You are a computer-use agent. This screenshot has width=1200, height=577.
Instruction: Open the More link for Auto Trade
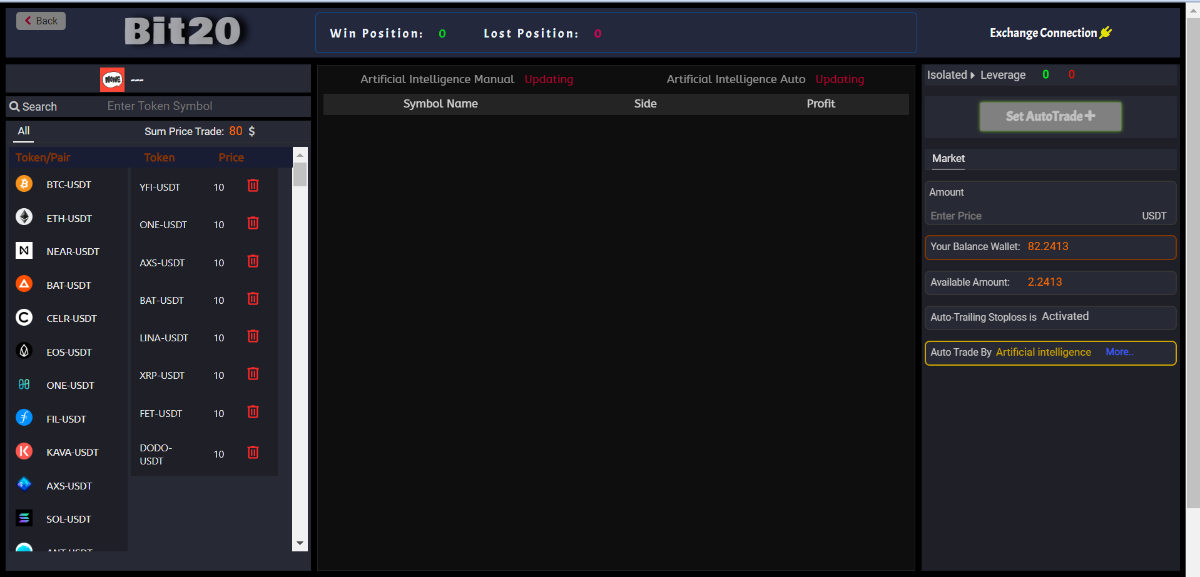point(1119,352)
